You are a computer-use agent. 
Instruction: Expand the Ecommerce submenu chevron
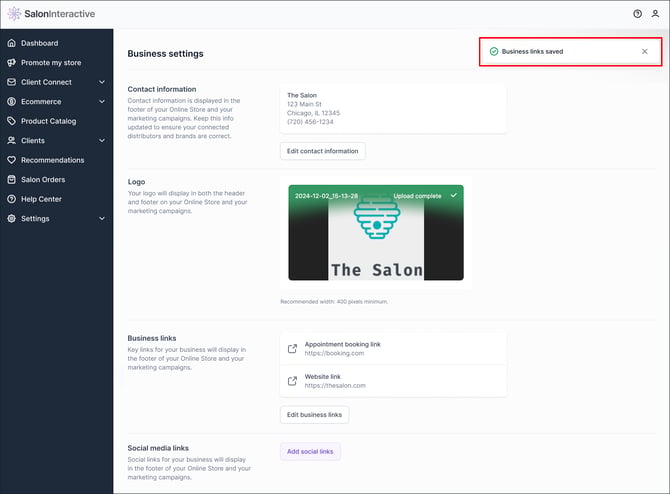[x=102, y=102]
